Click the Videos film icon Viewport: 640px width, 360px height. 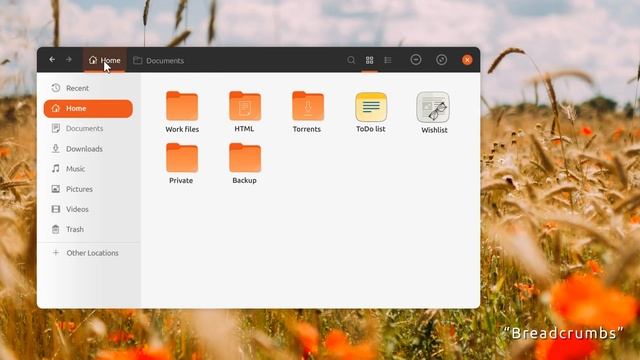[x=56, y=209]
